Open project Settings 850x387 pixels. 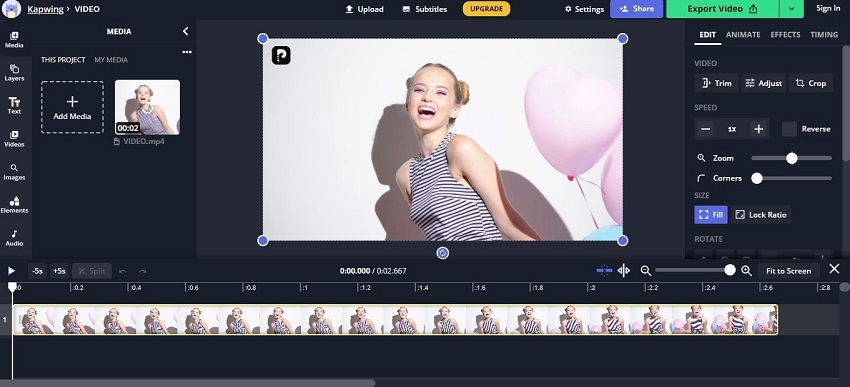tap(584, 9)
